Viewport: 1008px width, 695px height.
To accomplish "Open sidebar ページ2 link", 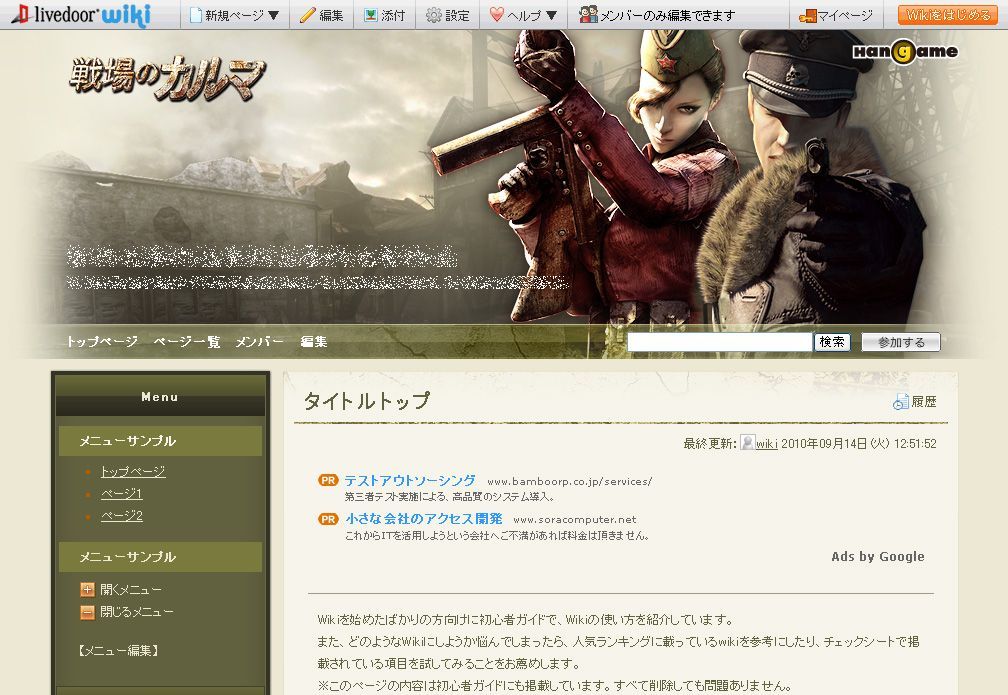I will click(122, 516).
